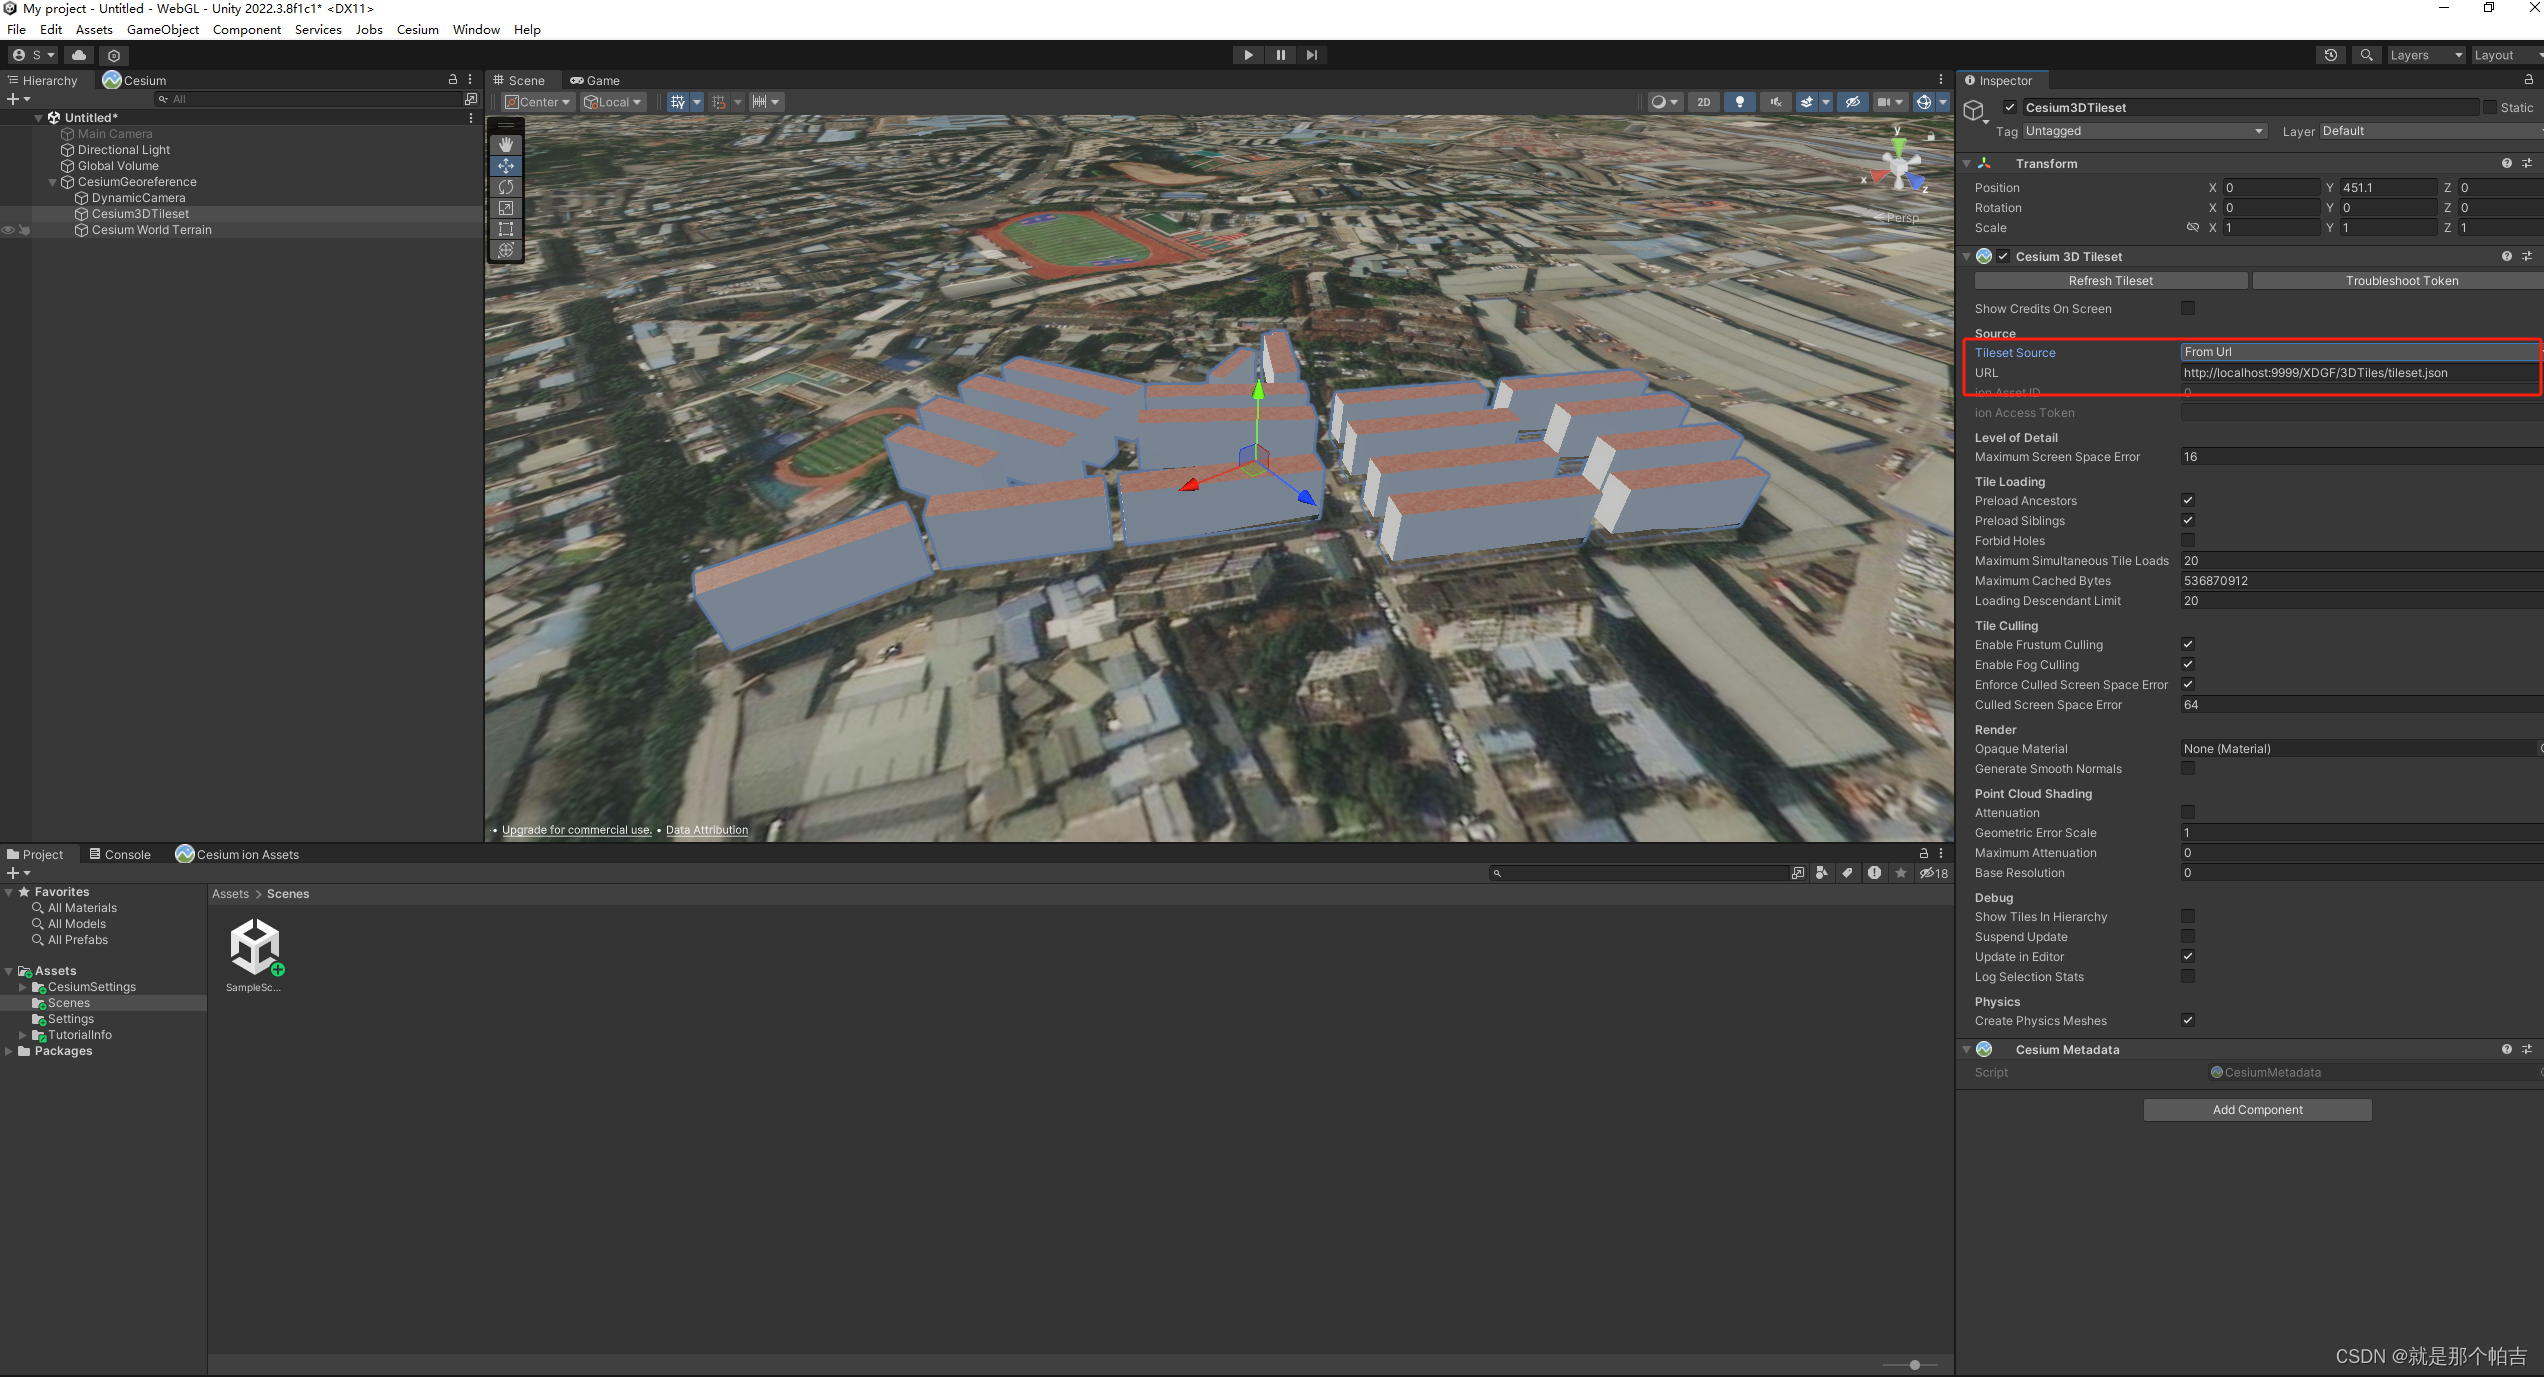Open scene camera settings icon
Screen dimensions: 2544x1377
1883,102
